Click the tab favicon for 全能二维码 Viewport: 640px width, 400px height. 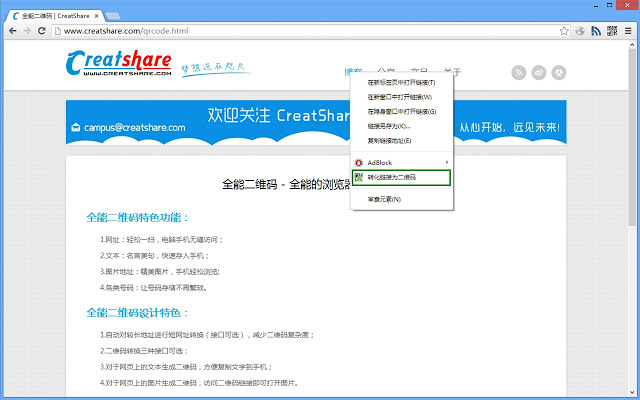click(16, 16)
